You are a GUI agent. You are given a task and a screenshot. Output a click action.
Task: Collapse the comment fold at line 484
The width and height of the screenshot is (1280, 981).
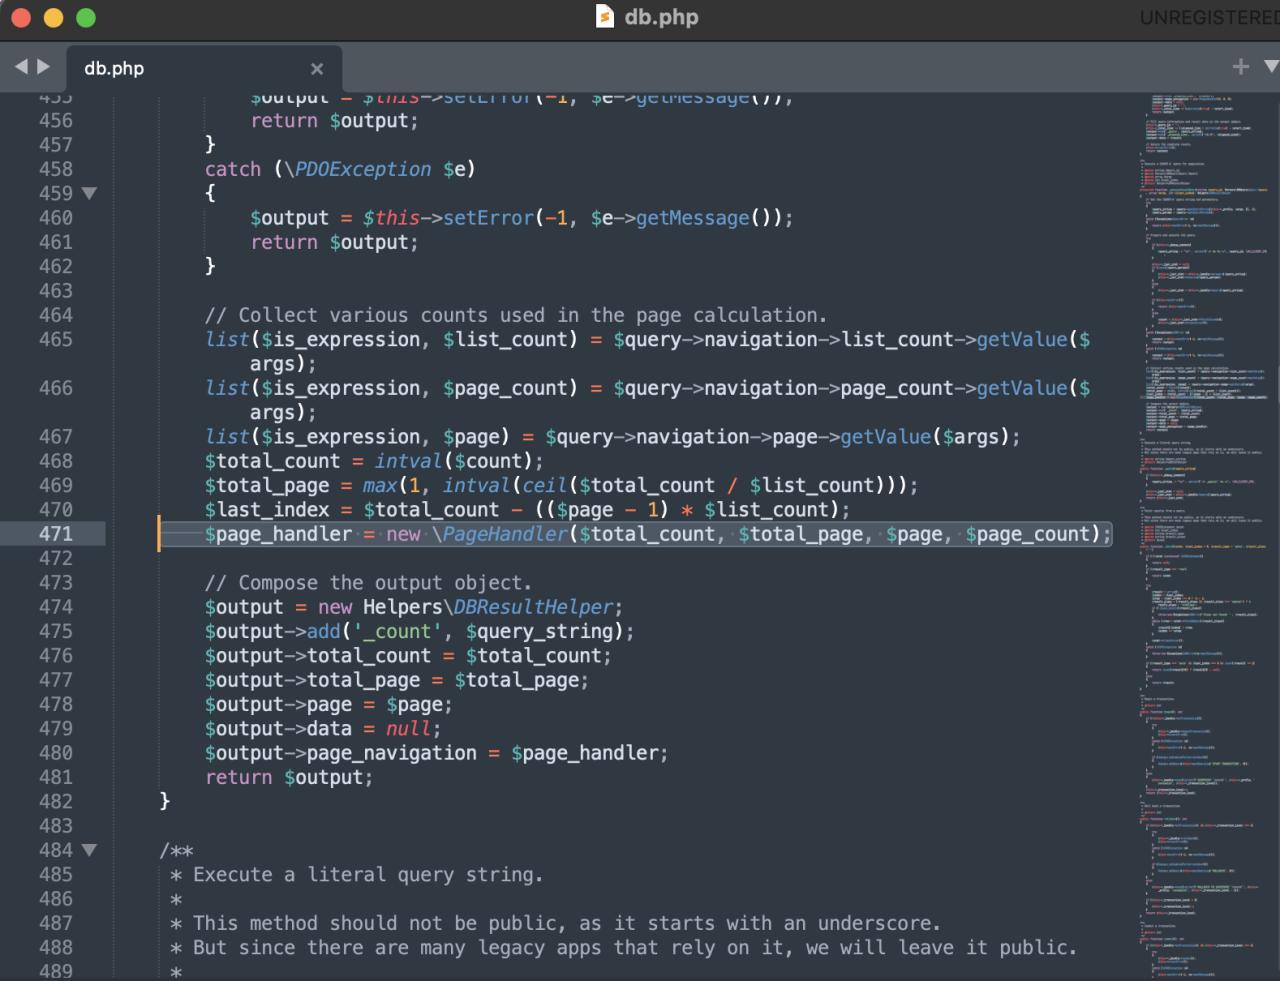[x=89, y=850]
